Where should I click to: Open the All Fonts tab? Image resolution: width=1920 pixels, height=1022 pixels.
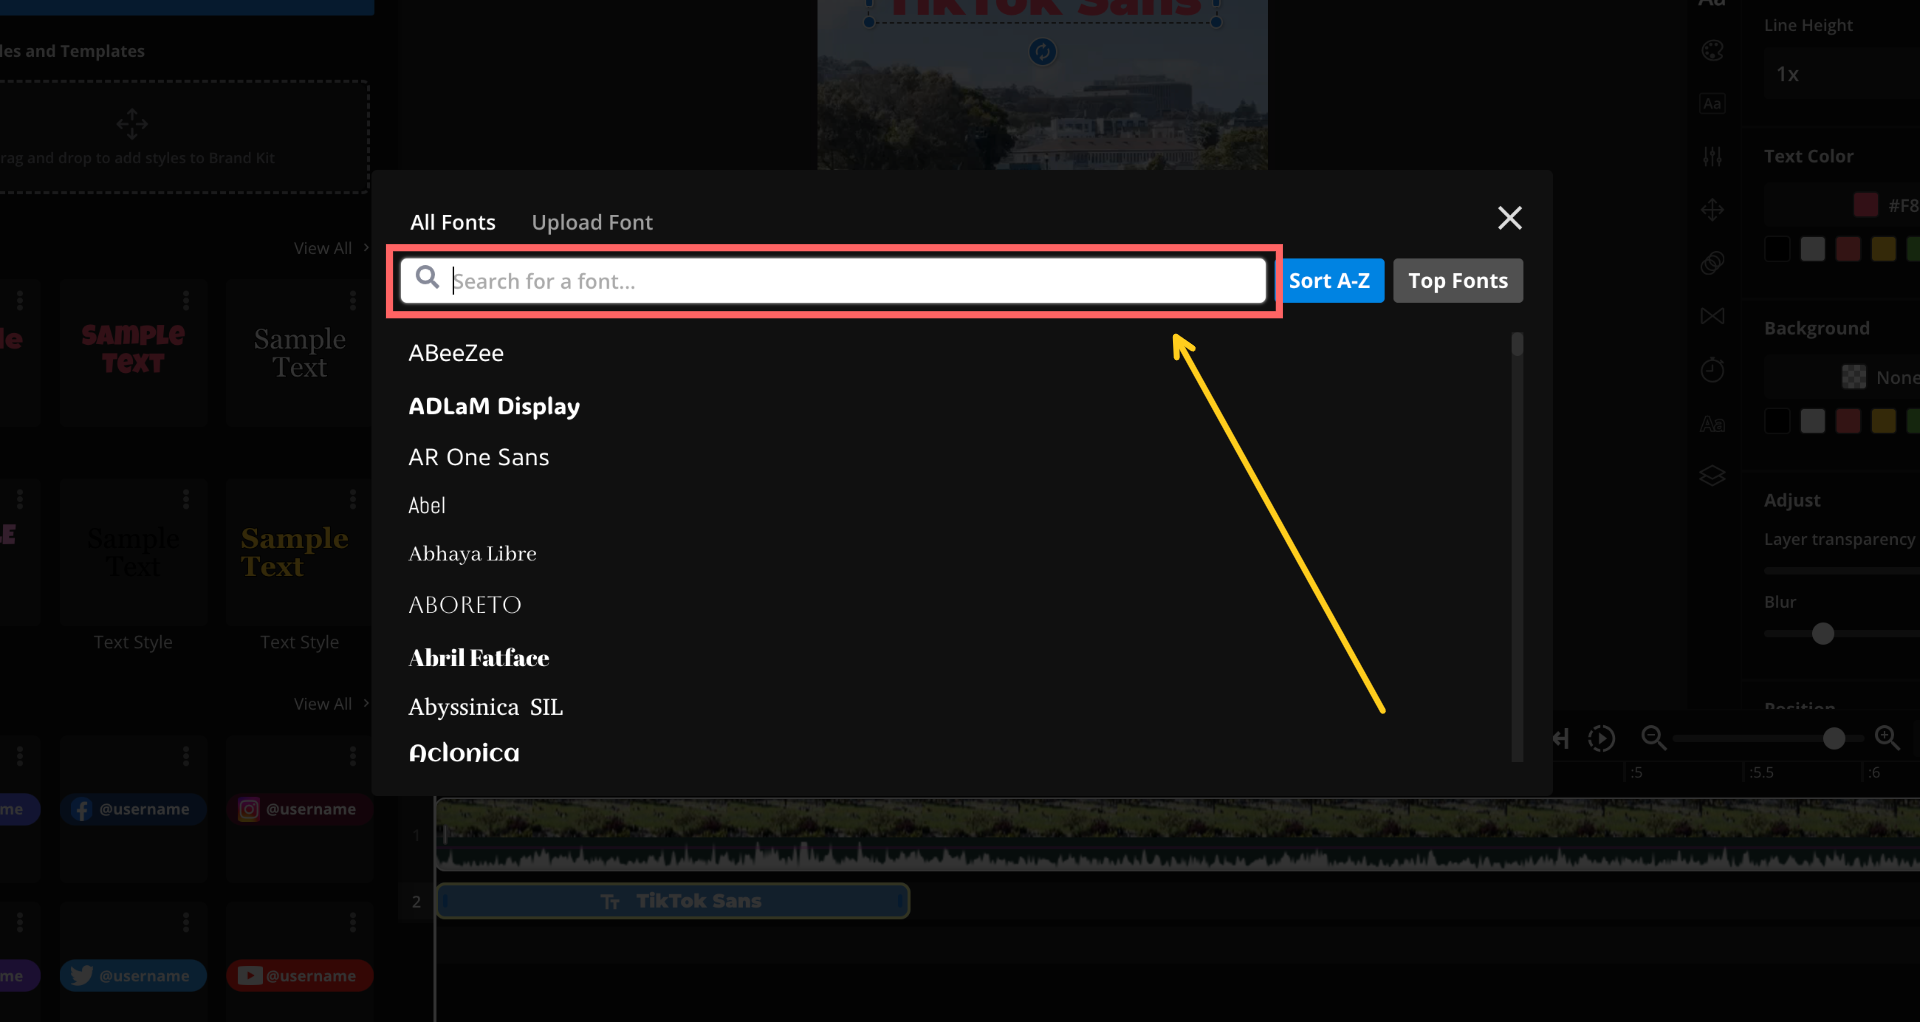click(452, 222)
